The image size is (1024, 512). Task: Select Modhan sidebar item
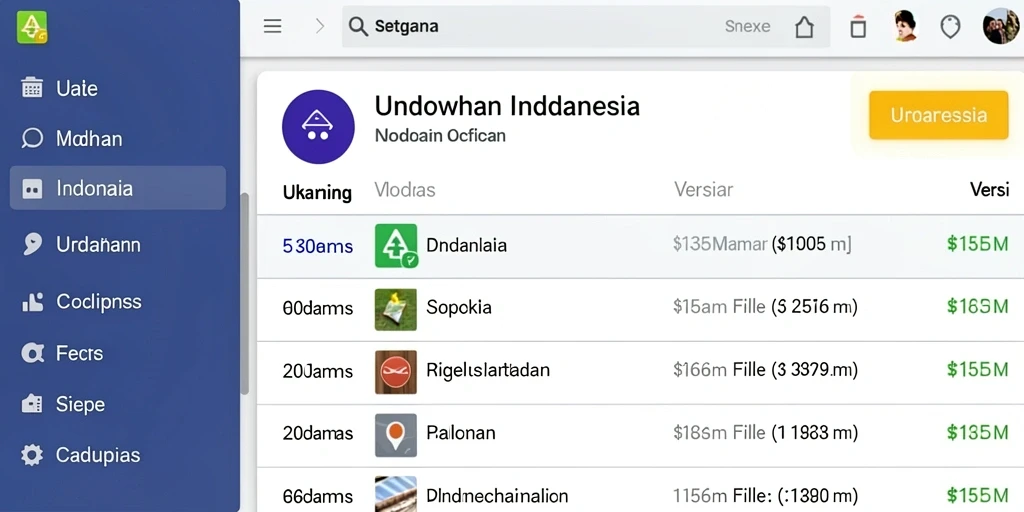[71, 138]
